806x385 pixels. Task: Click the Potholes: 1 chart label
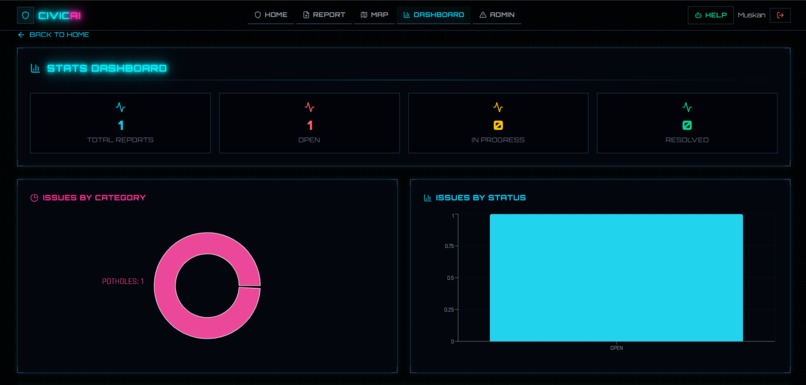pyautogui.click(x=123, y=281)
